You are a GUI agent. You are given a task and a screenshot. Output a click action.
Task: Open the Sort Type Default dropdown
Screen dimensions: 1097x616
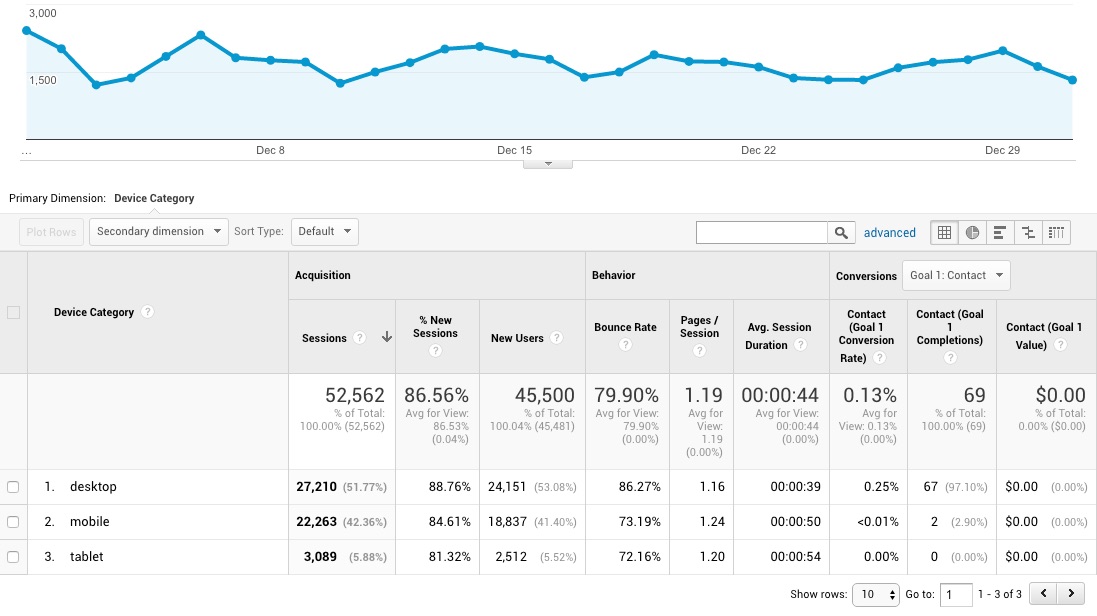point(325,232)
